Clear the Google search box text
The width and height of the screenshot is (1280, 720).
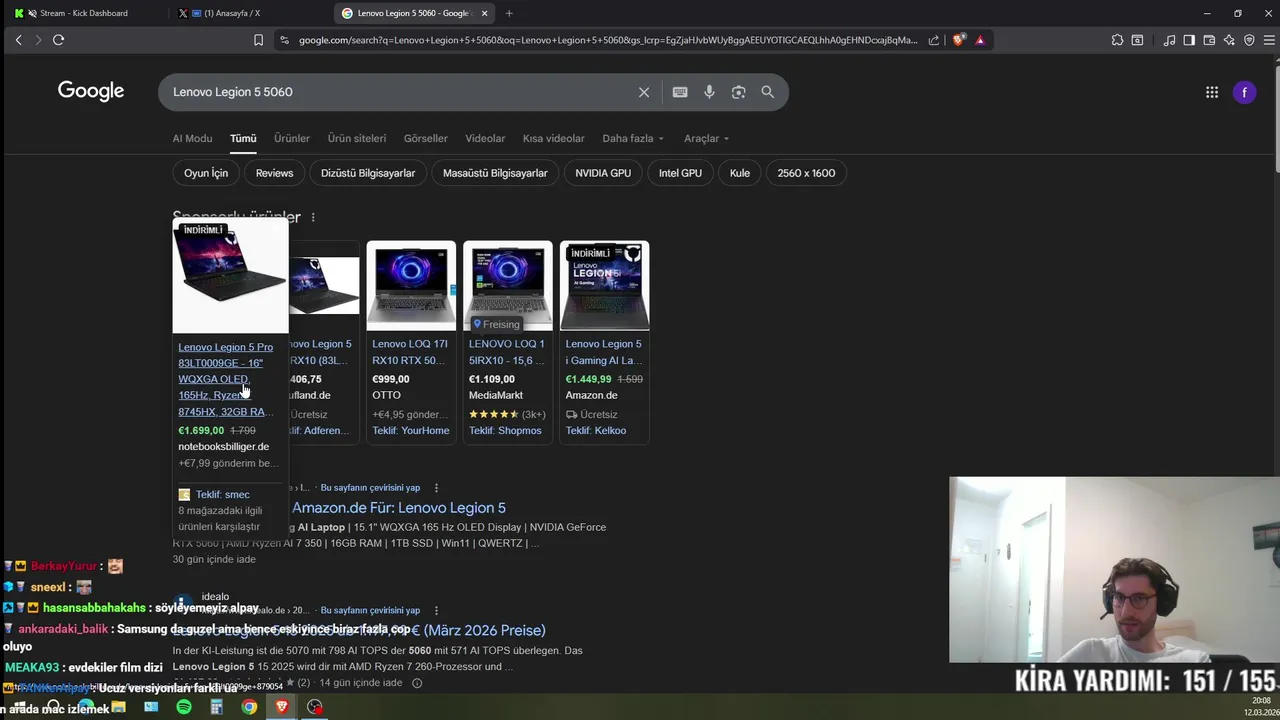644,92
